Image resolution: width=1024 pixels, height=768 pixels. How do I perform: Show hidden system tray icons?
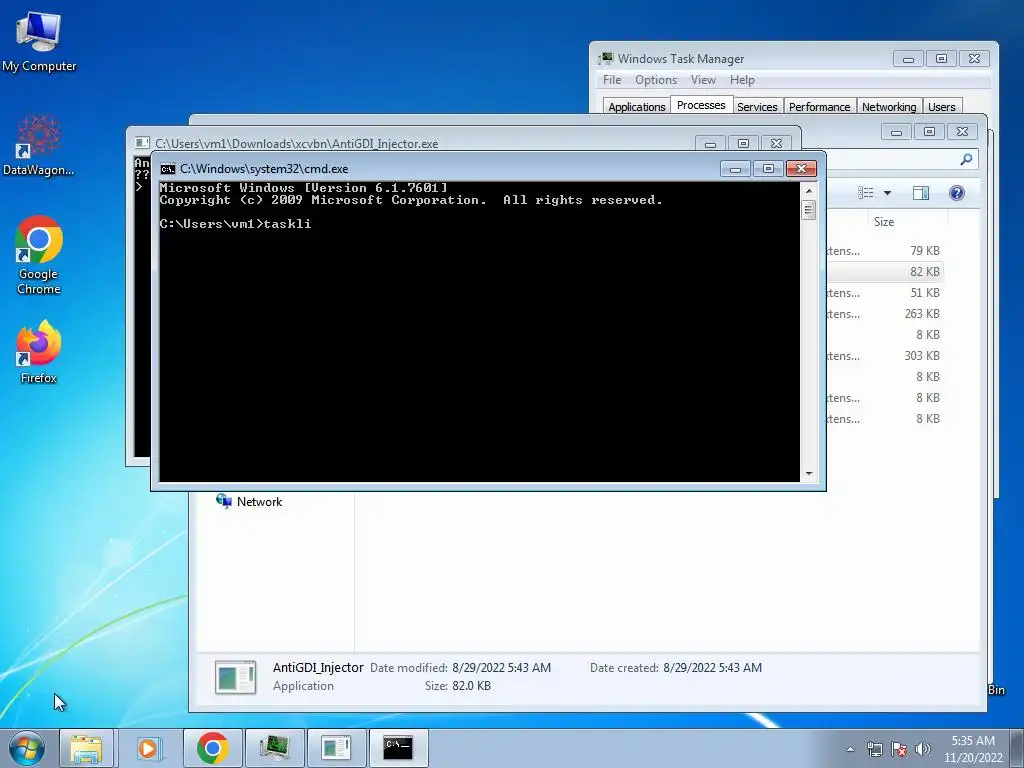[850, 749]
